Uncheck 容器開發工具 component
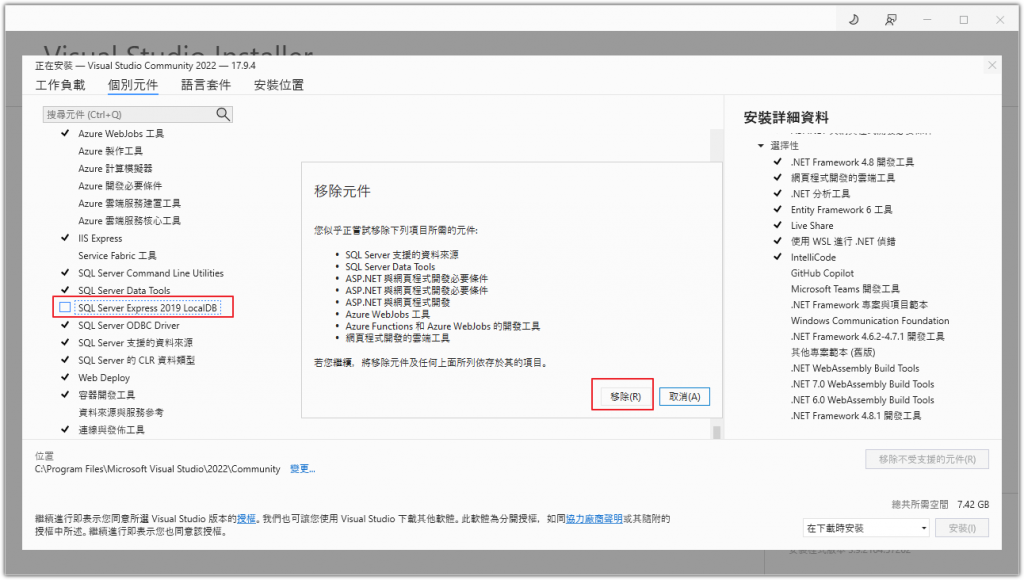1024x580 pixels. tap(65, 395)
